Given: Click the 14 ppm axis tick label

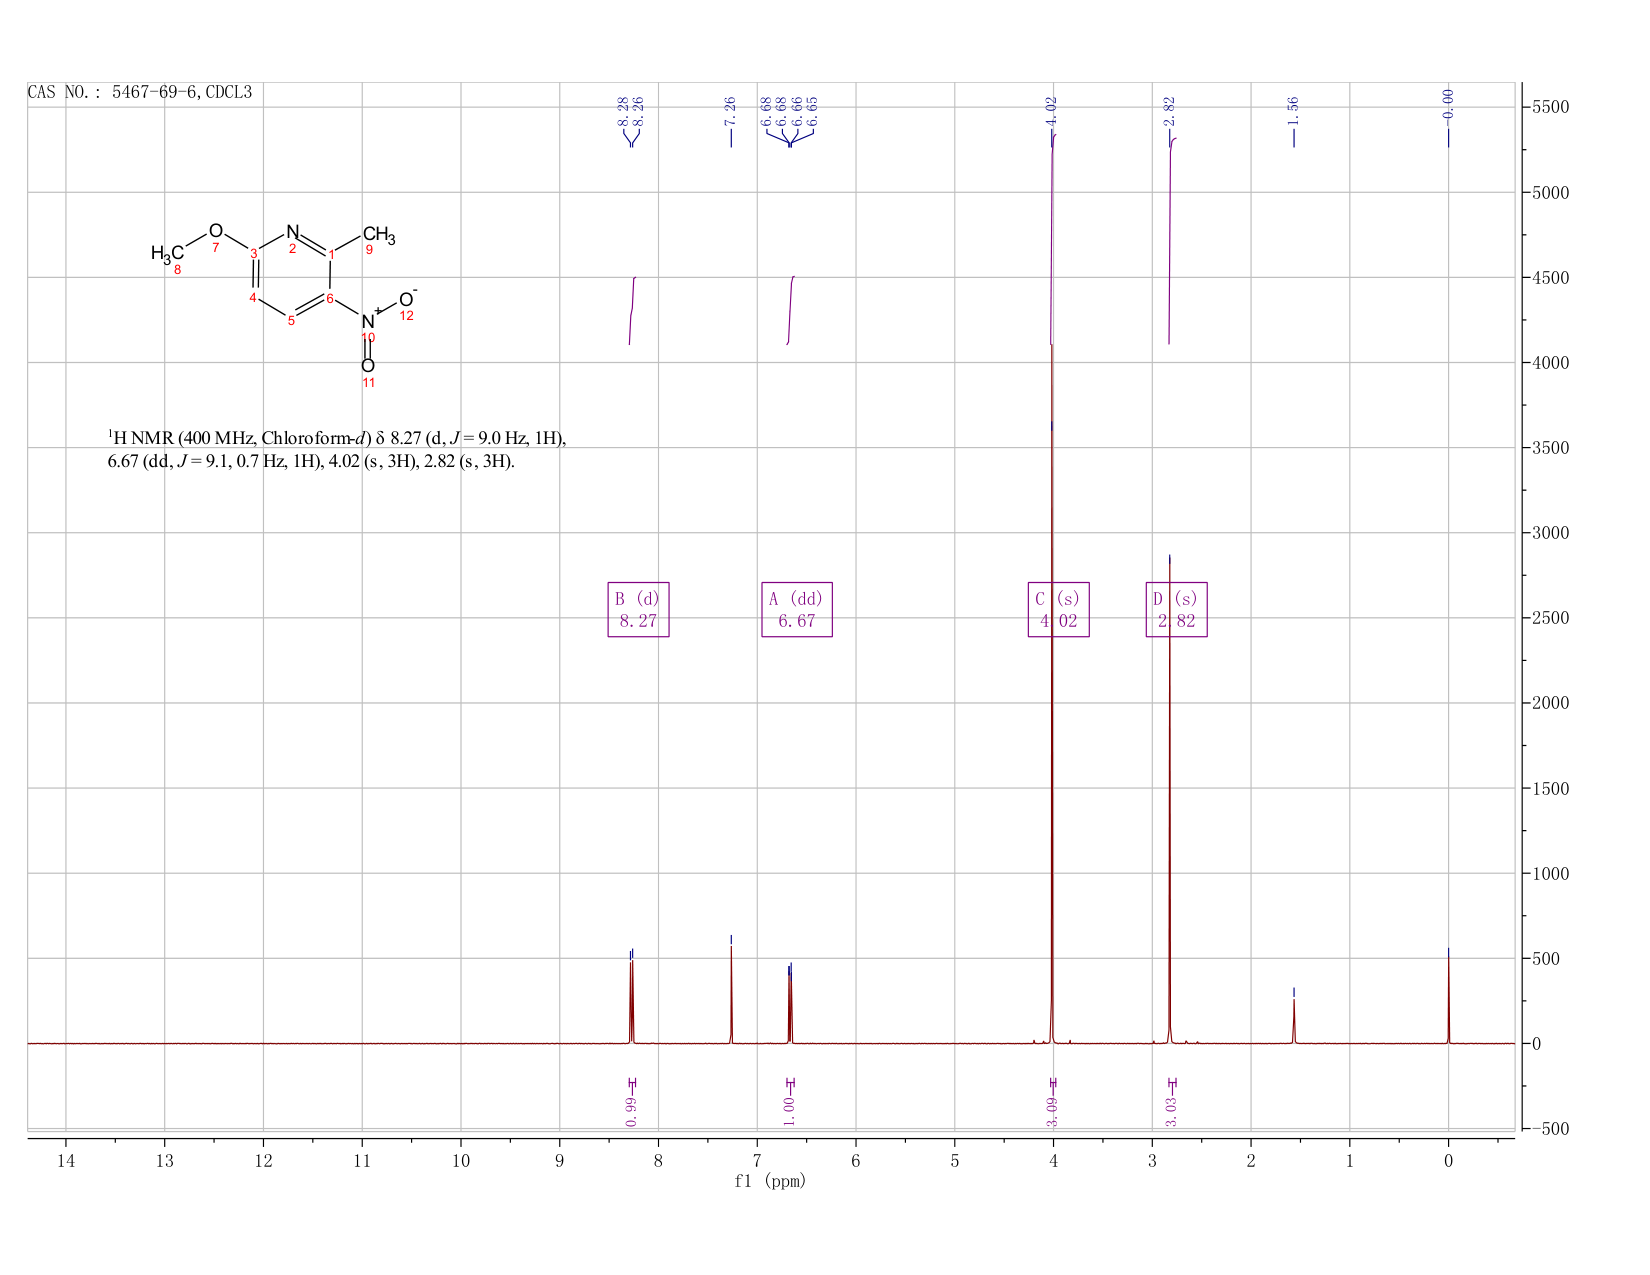Looking at the screenshot, I should [x=66, y=1161].
